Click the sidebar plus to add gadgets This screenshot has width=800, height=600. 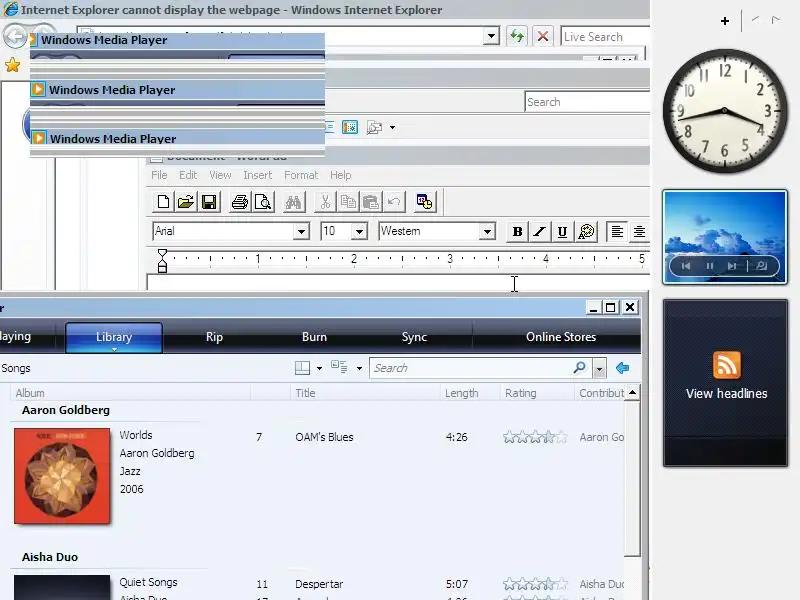tap(724, 21)
